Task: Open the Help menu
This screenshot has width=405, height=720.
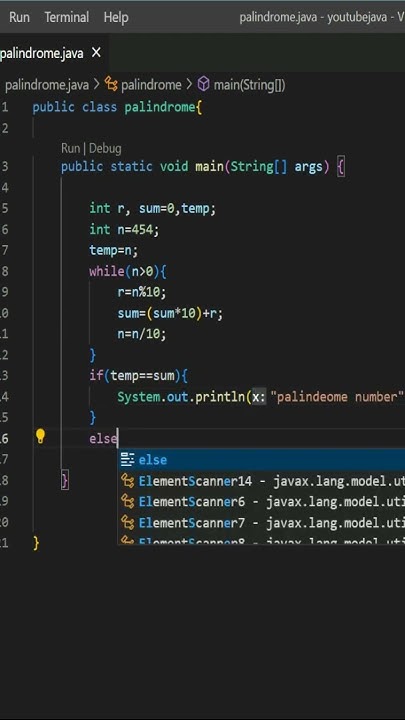Action: point(116,17)
